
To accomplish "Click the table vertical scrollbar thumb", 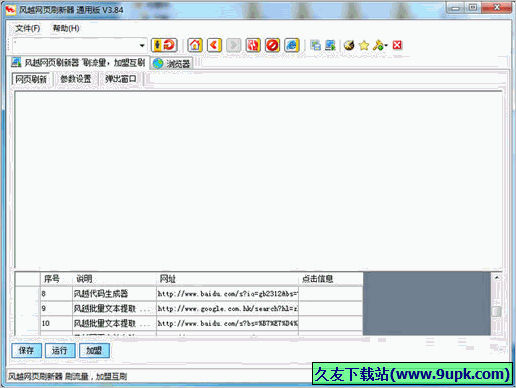I will point(497,312).
